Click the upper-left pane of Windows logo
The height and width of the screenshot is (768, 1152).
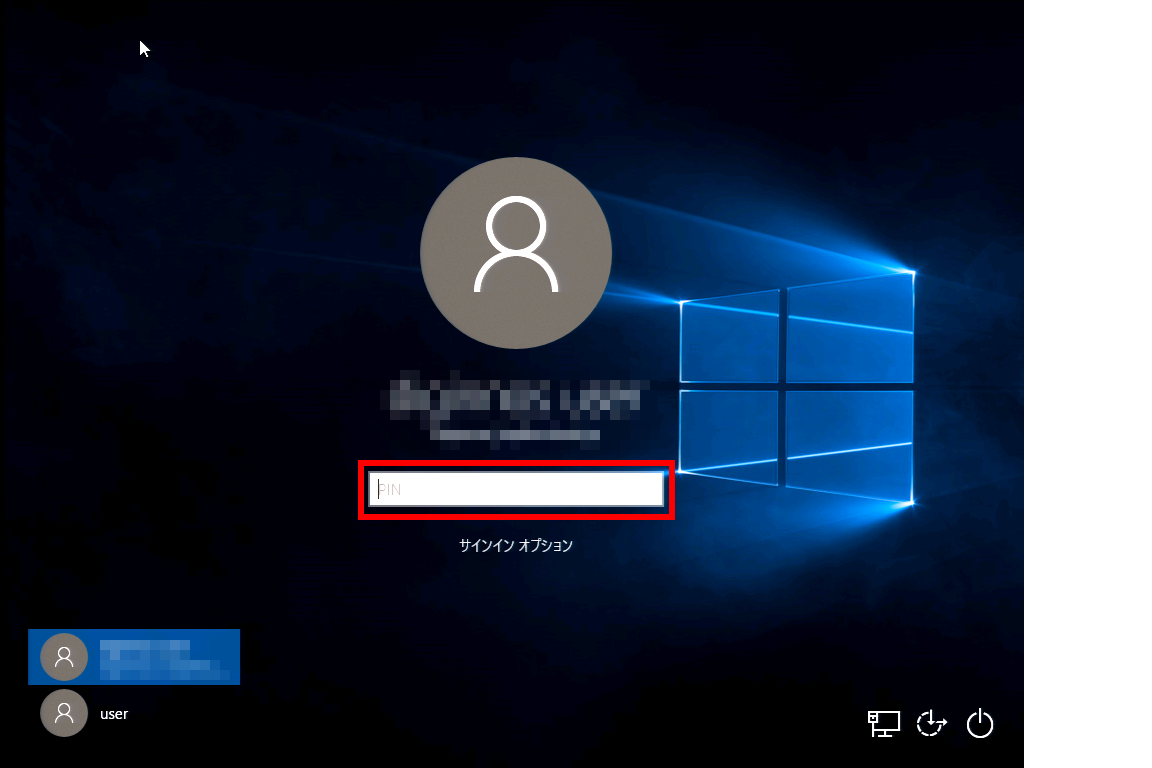(731, 338)
